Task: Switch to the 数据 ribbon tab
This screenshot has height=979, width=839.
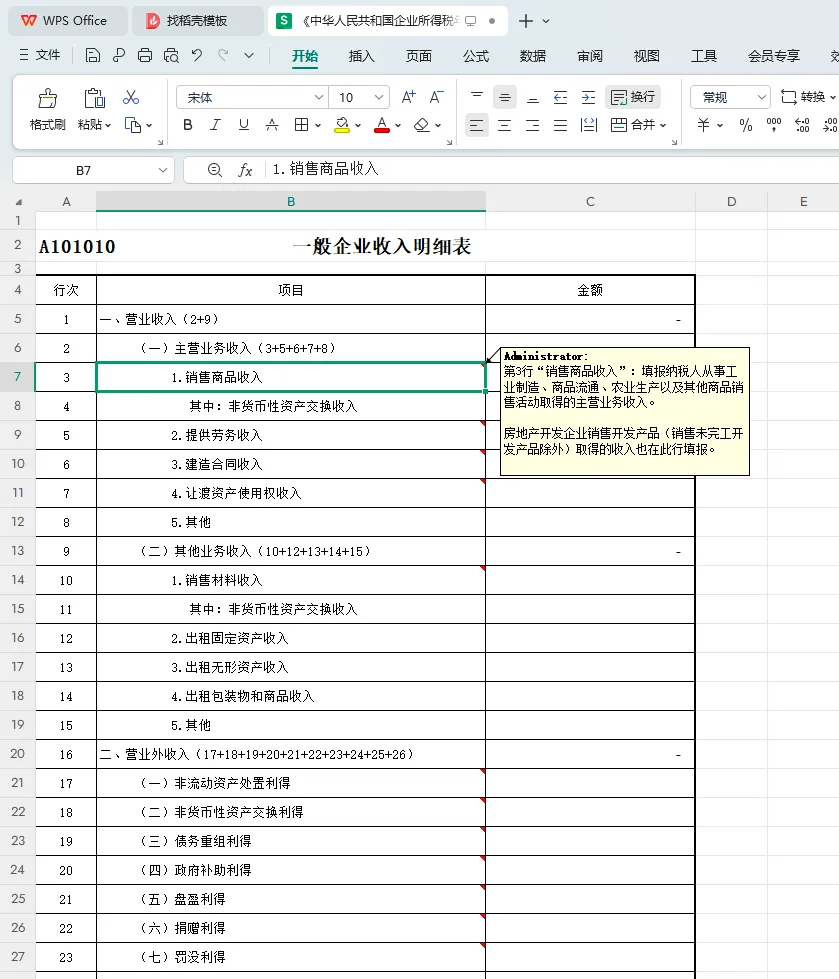Action: 532,56
